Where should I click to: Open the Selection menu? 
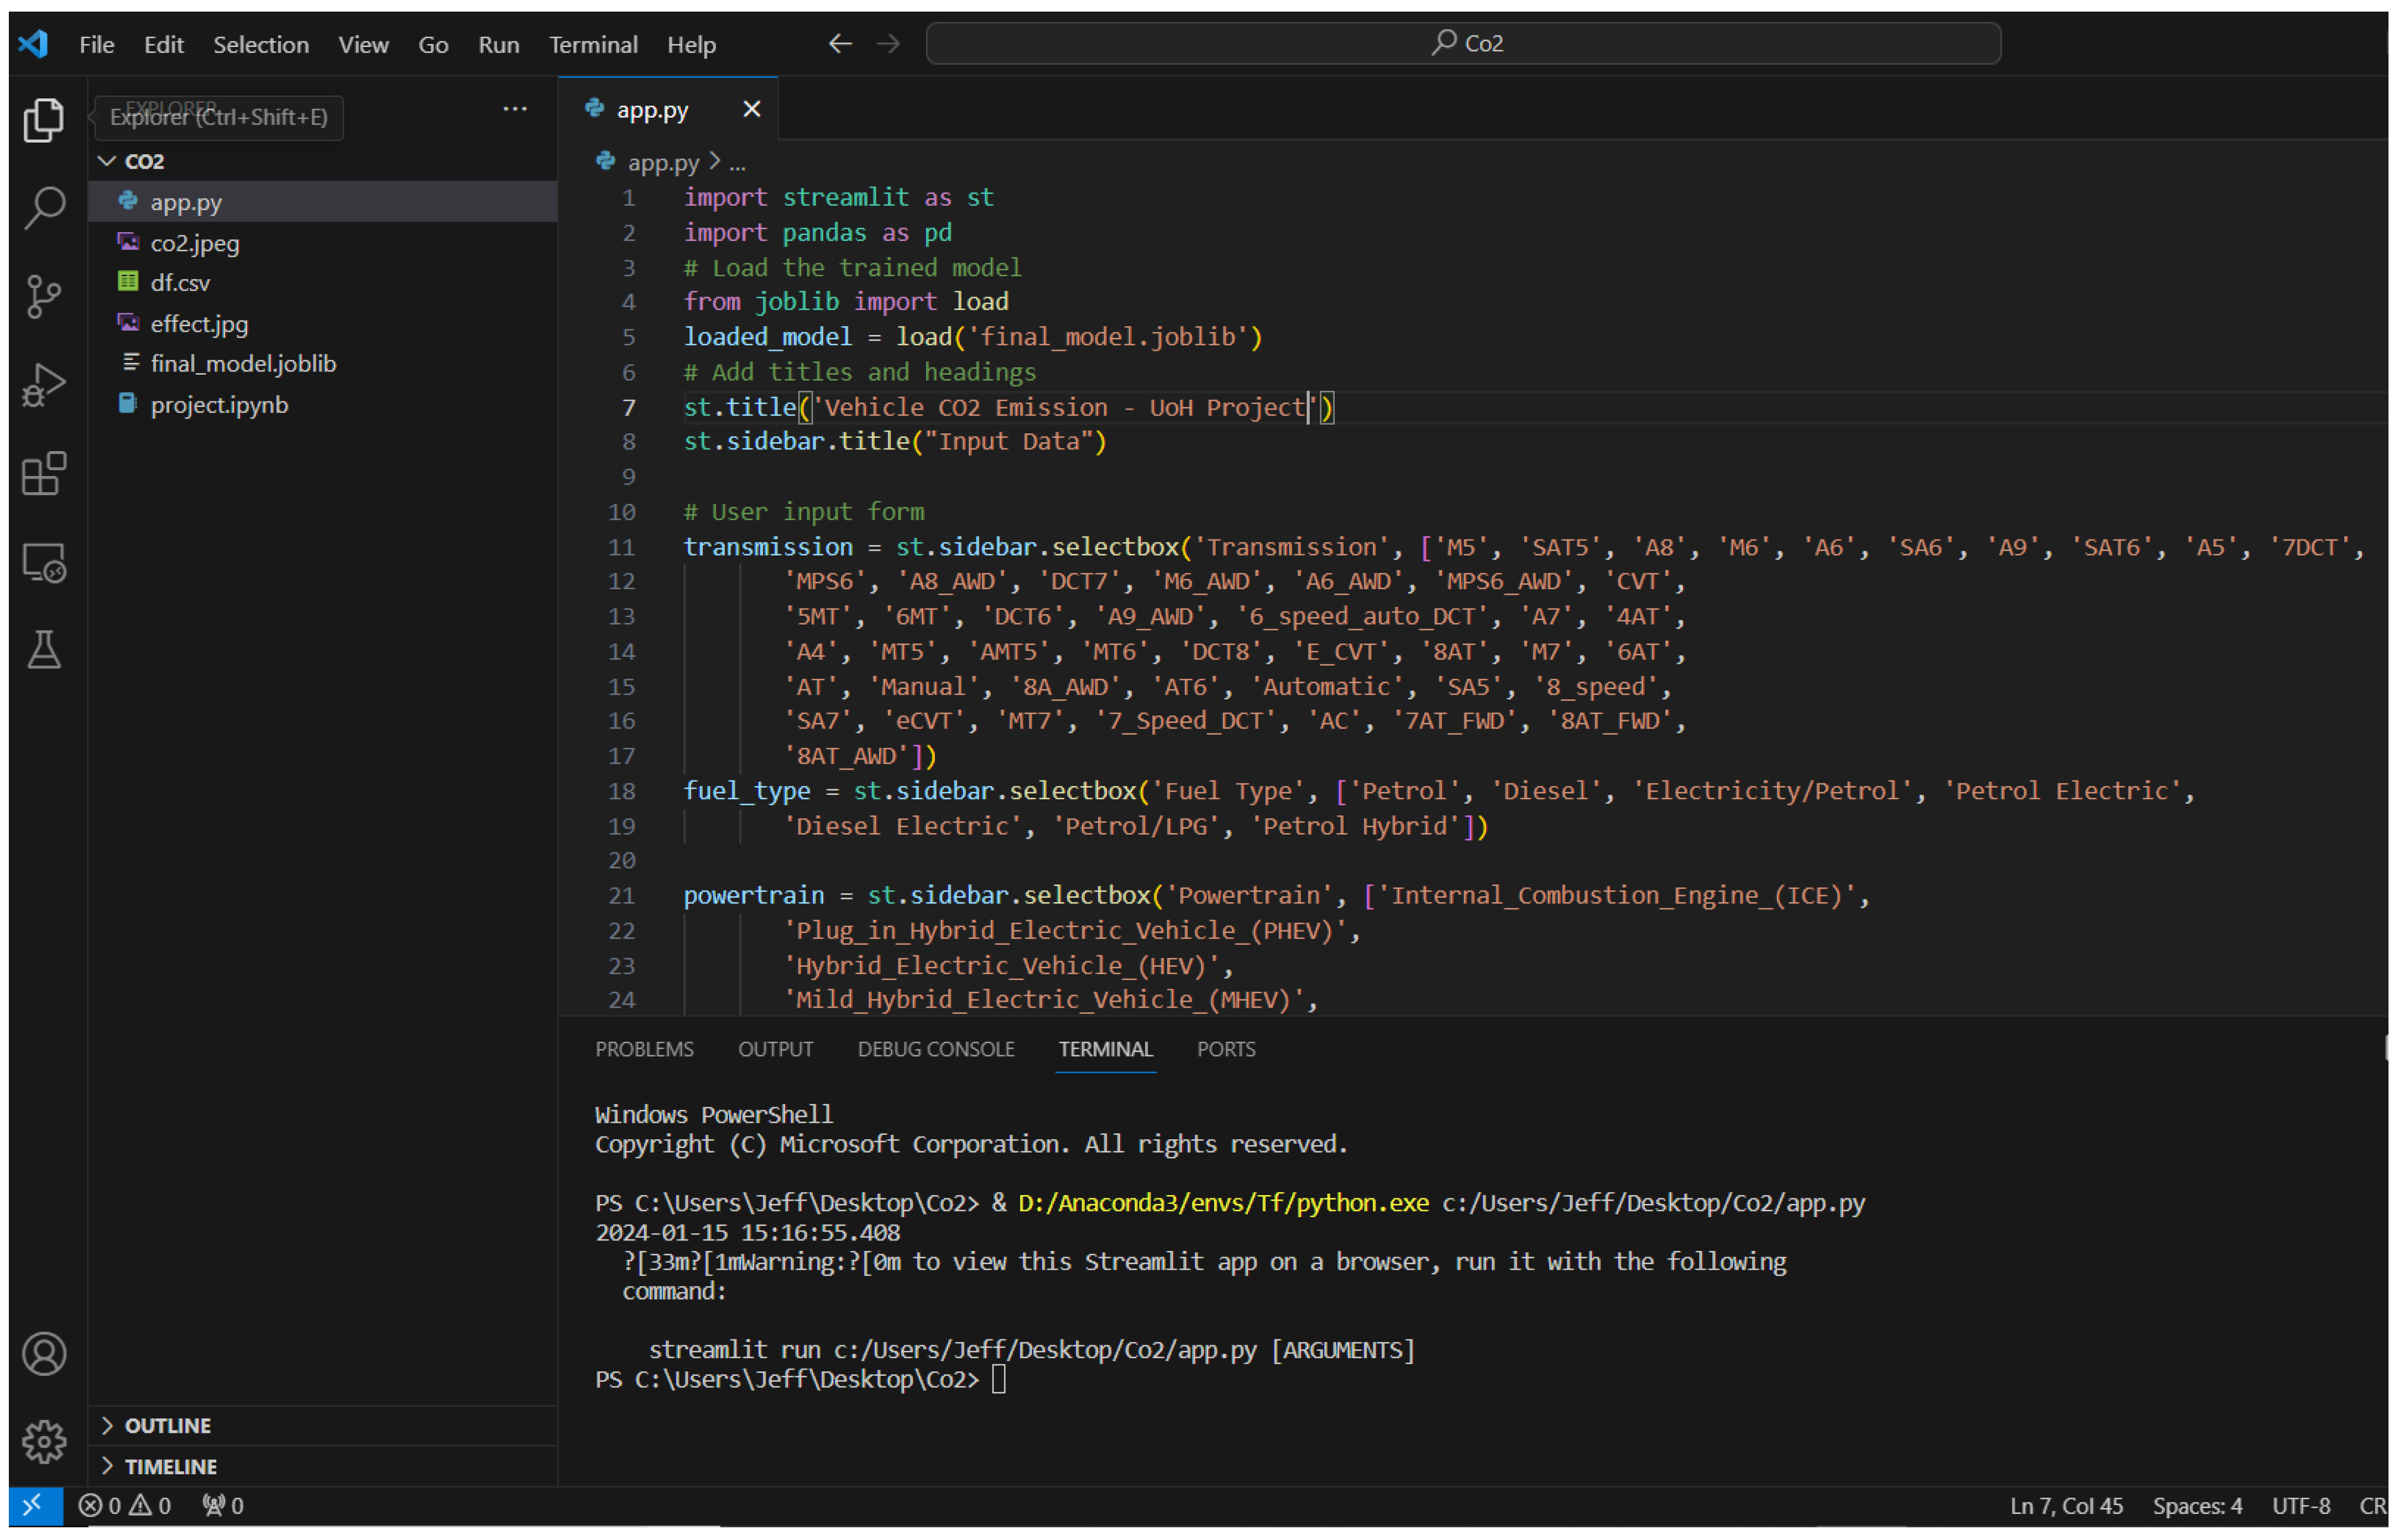coord(261,44)
